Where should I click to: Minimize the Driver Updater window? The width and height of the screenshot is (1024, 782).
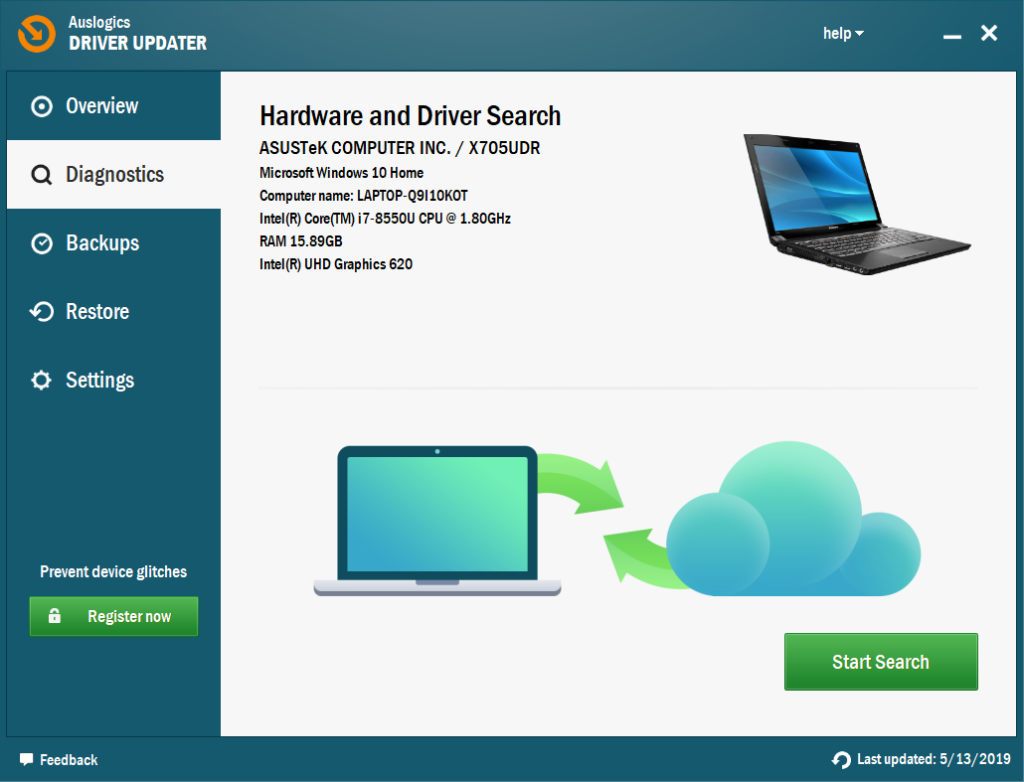tap(952, 35)
